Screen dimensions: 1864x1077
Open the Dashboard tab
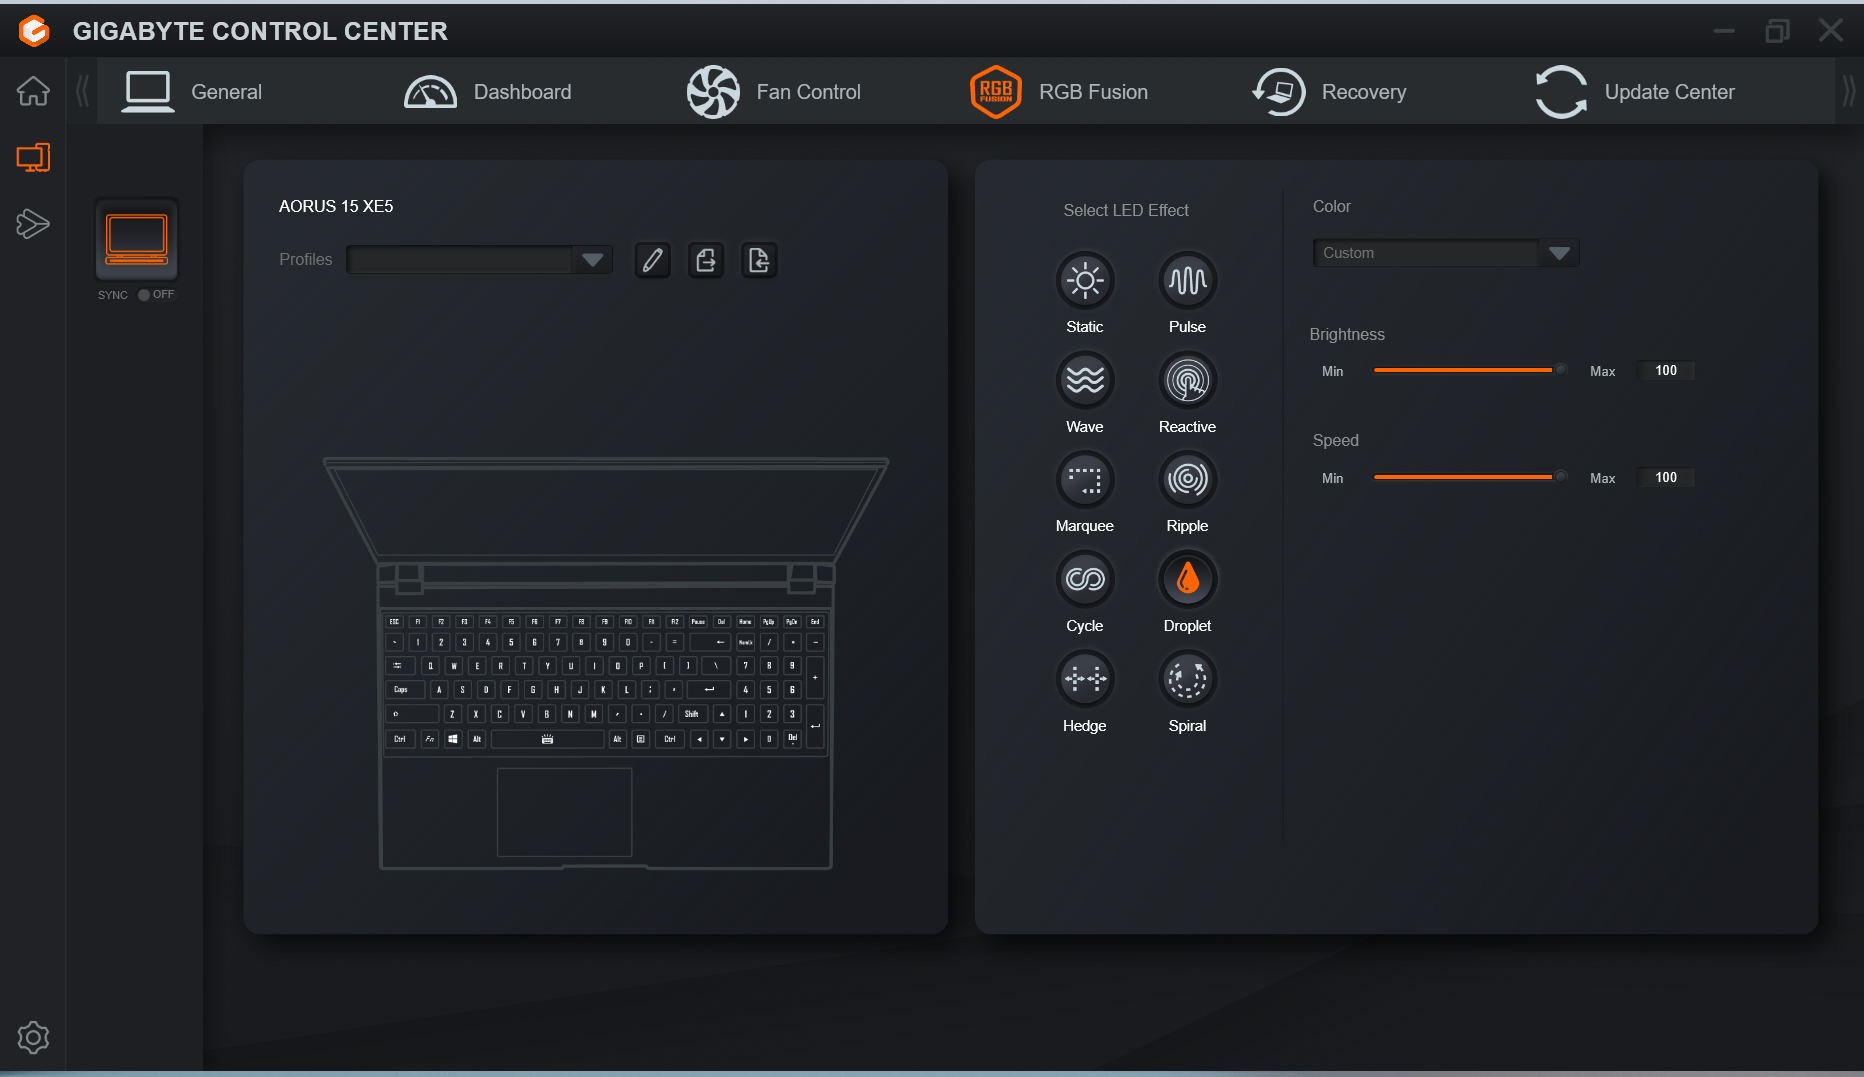487,92
